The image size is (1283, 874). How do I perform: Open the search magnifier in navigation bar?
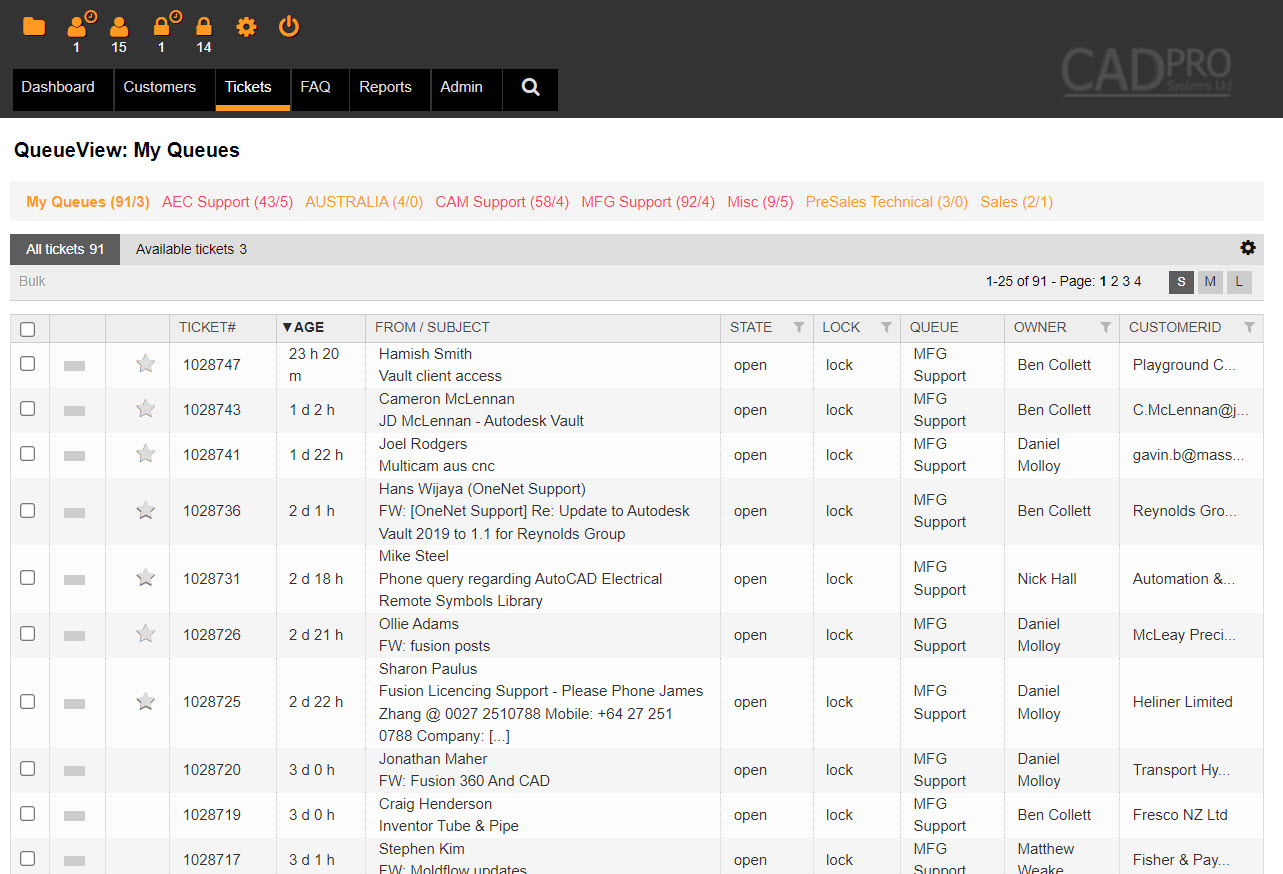click(x=531, y=88)
